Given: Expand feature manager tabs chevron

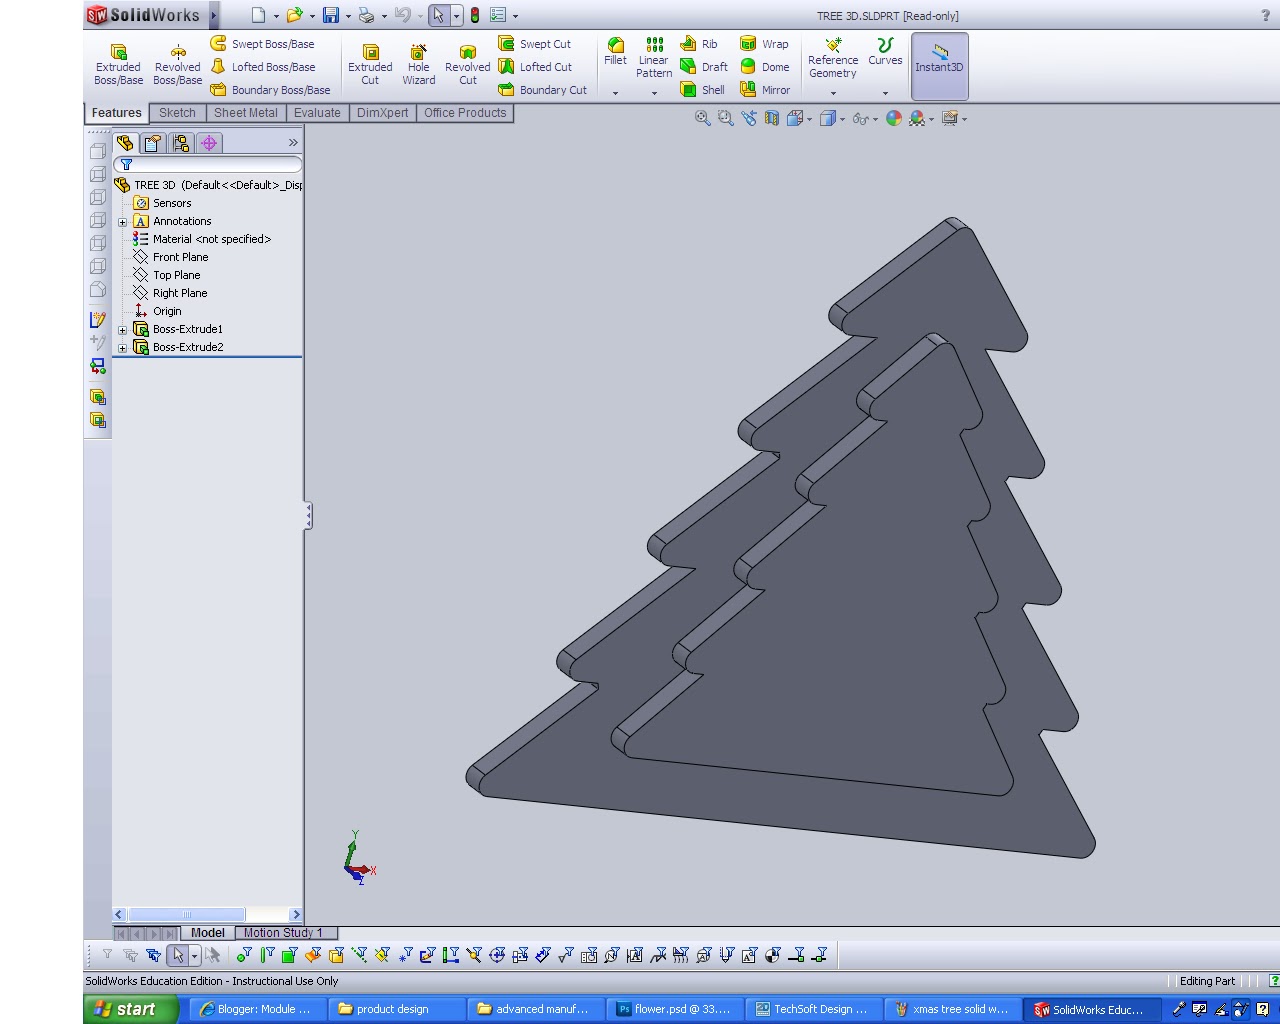Looking at the screenshot, I should (293, 143).
